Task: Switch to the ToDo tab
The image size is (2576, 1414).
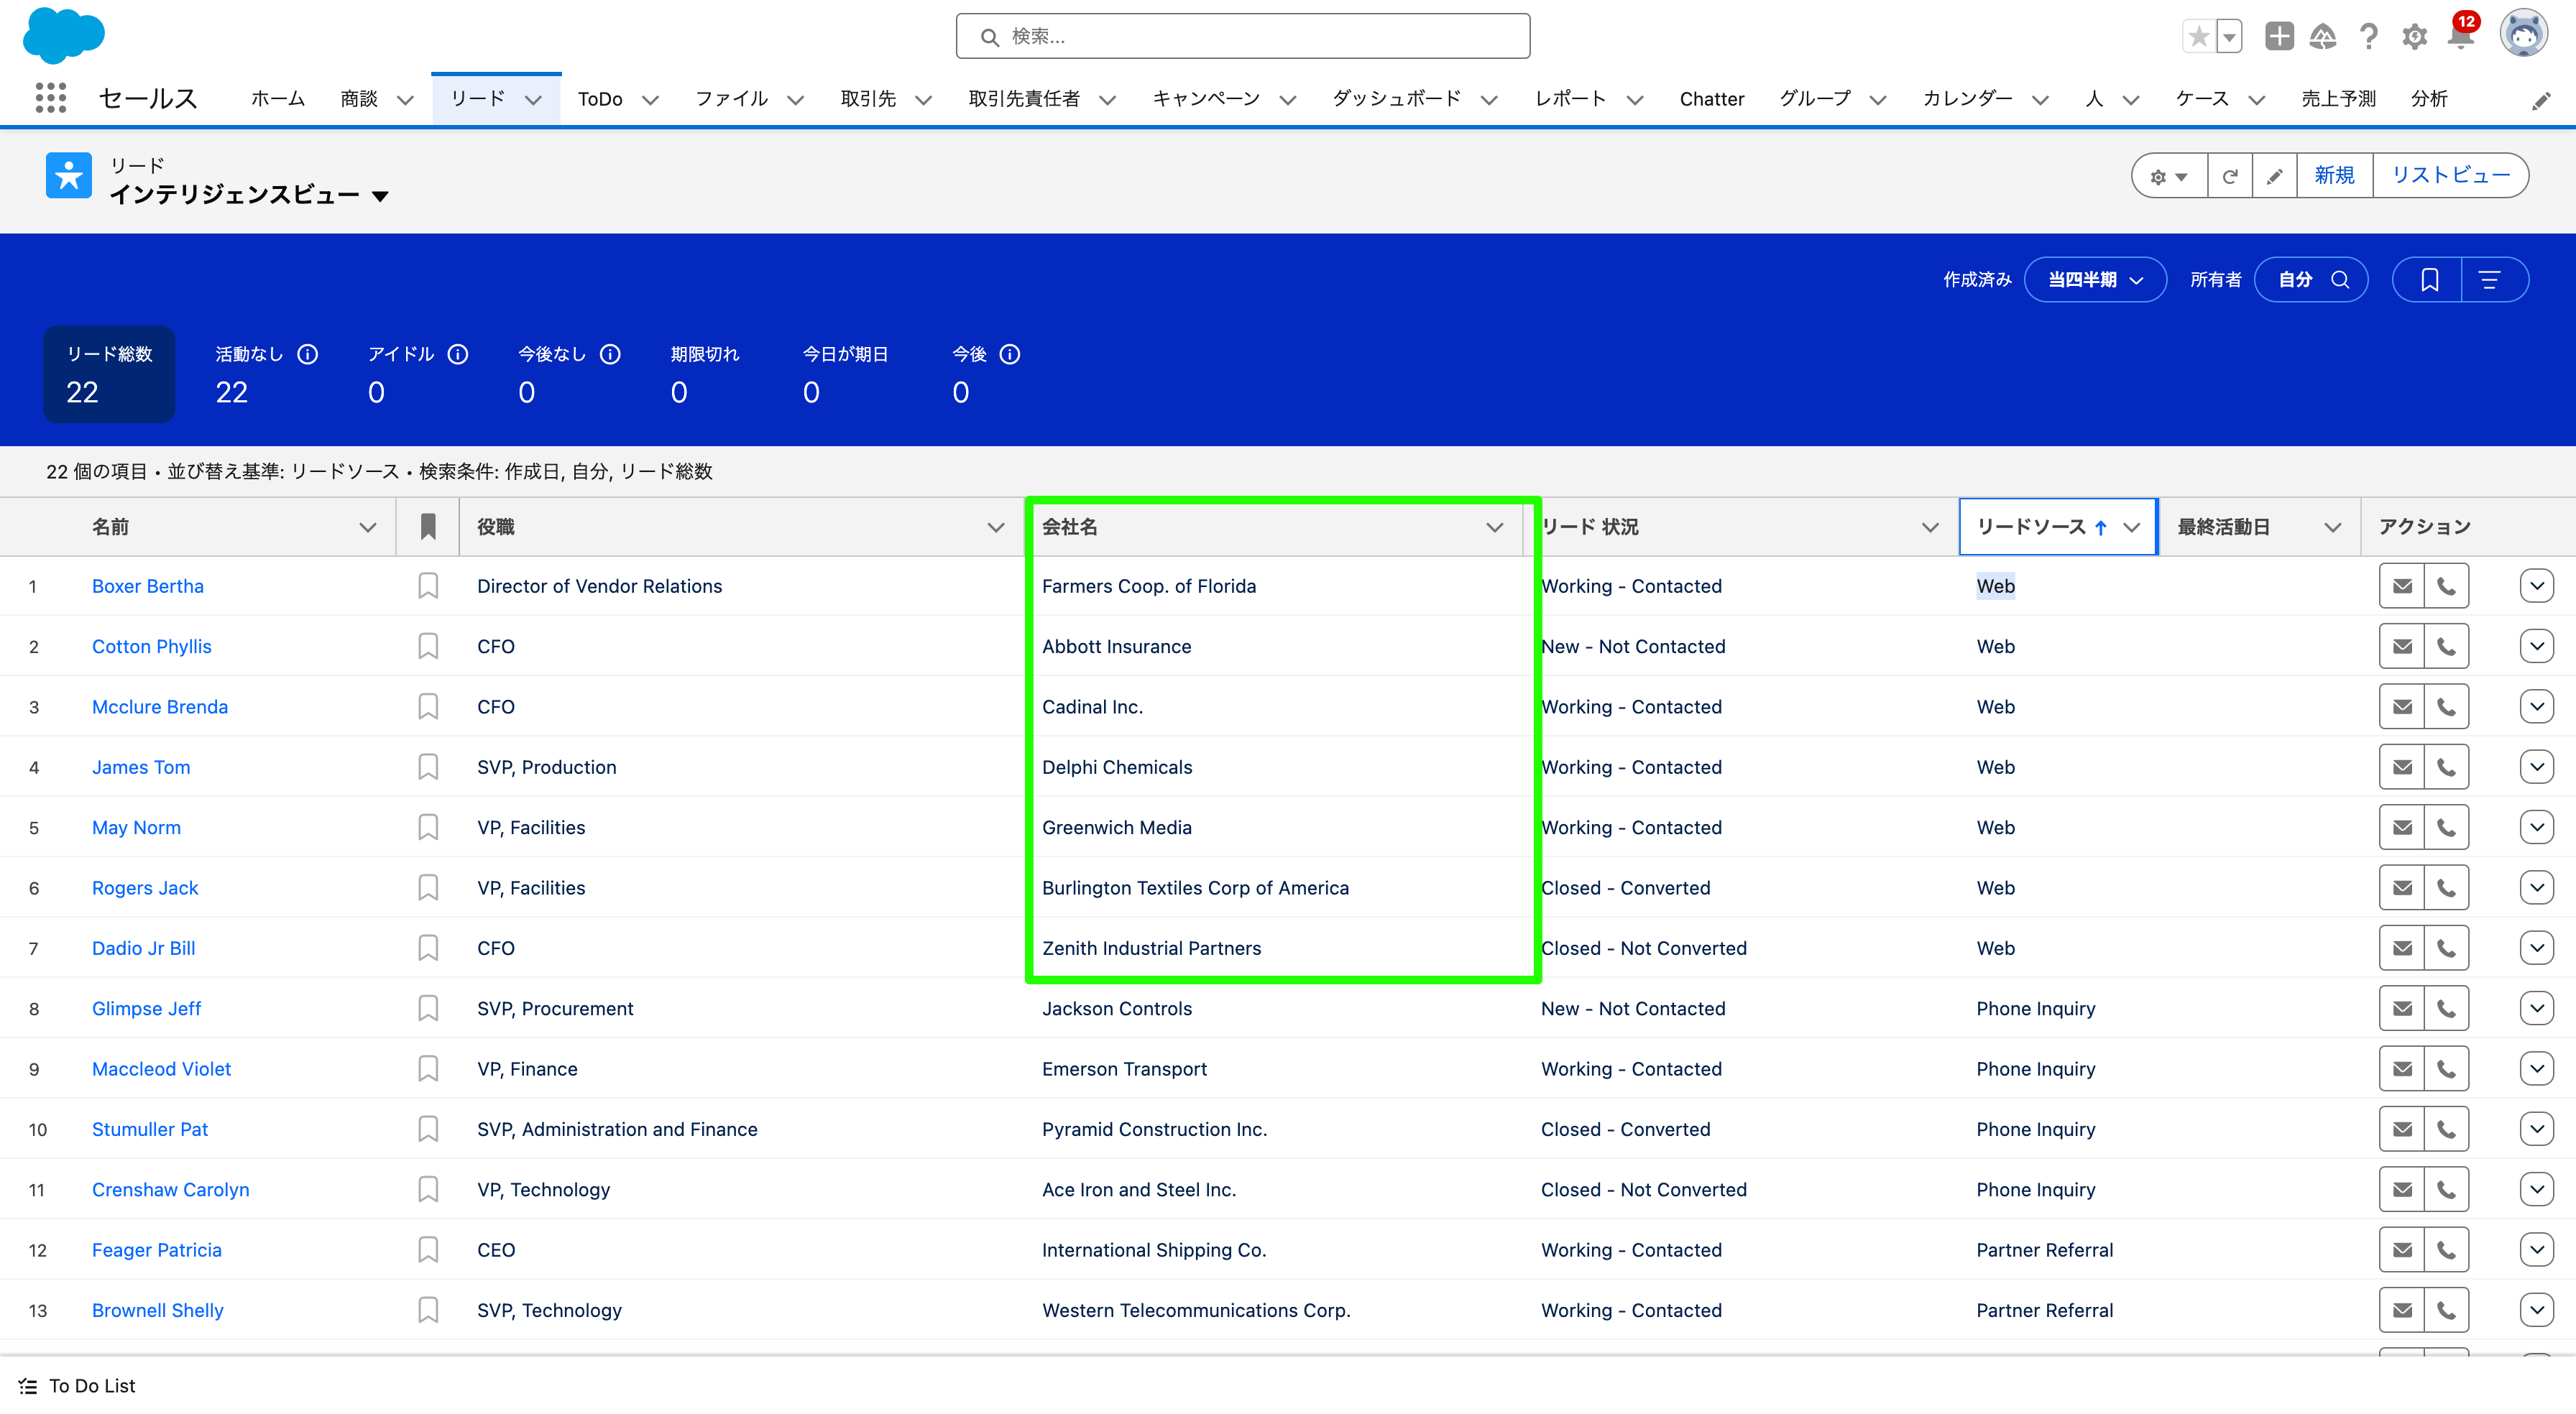Action: (601, 98)
